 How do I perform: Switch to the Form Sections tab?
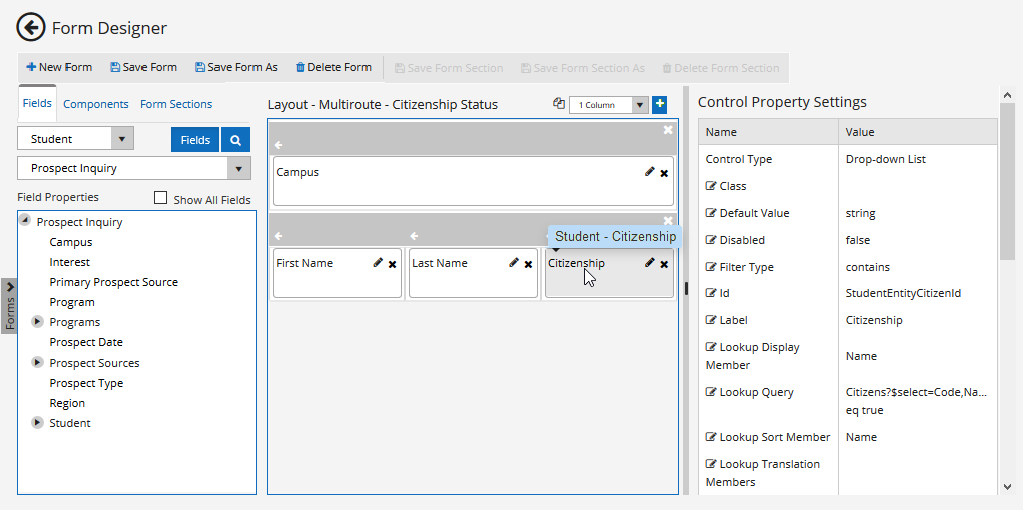click(176, 104)
